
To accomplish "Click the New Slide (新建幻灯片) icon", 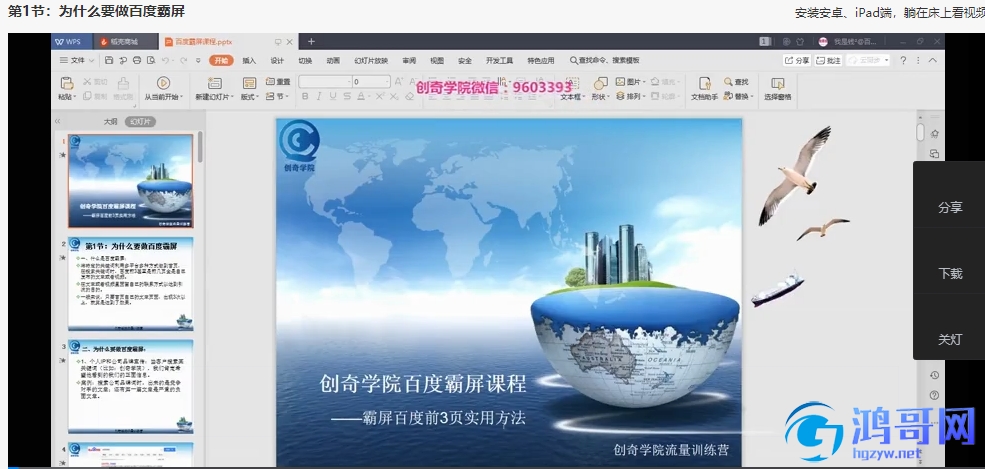I will (x=215, y=84).
